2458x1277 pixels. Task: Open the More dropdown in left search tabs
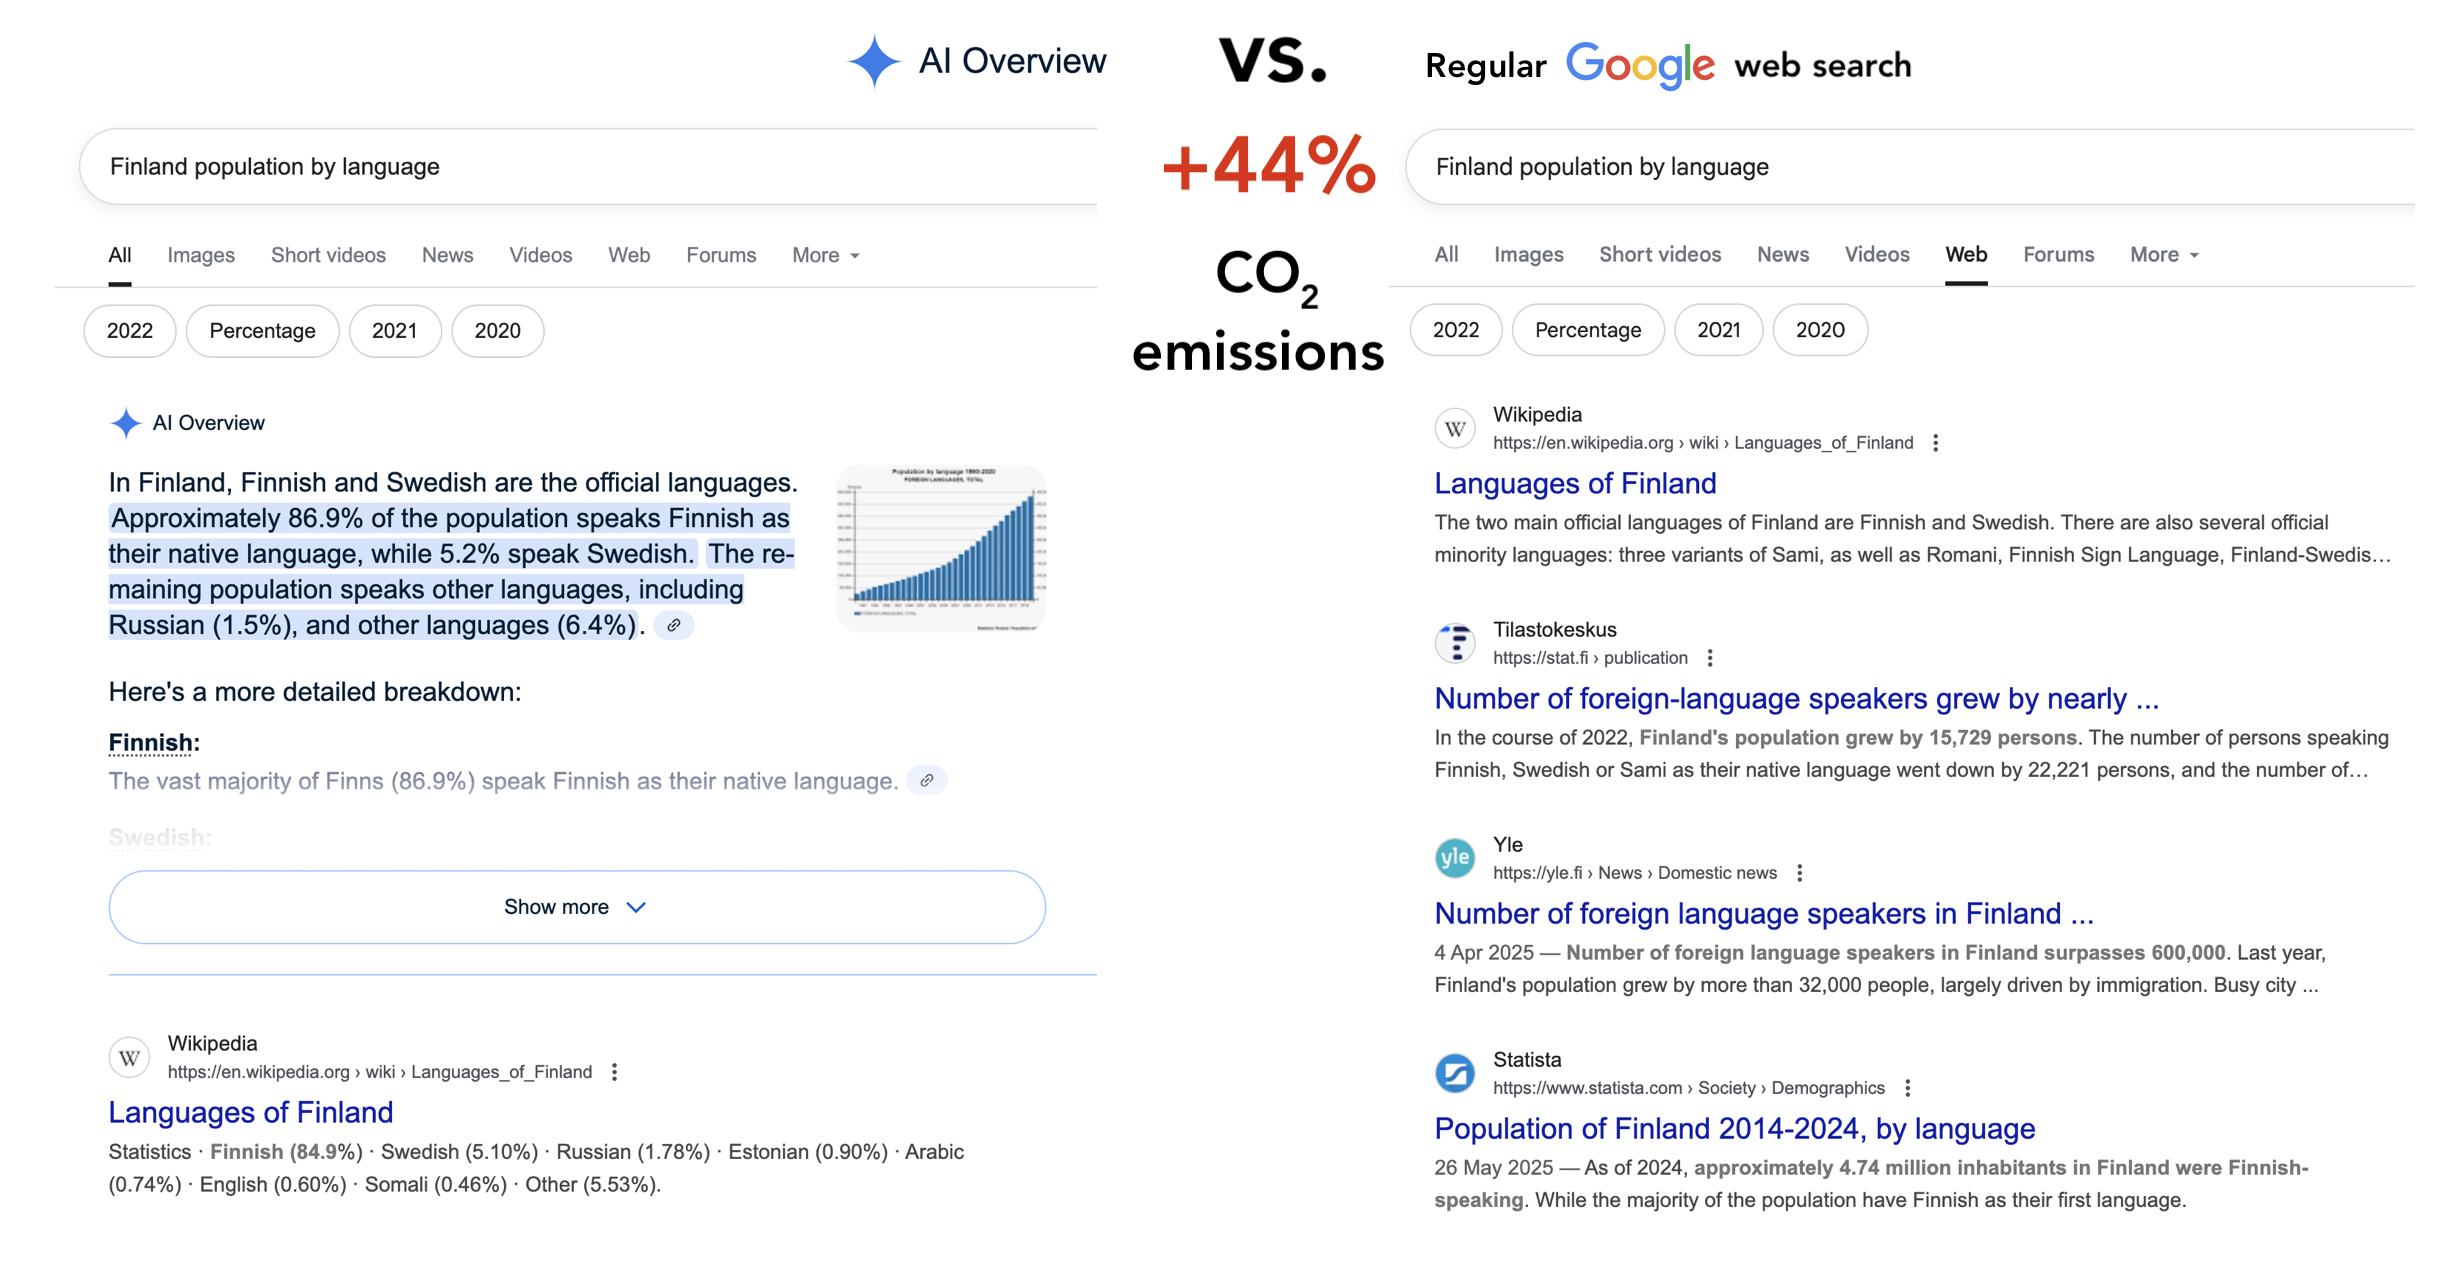point(825,255)
